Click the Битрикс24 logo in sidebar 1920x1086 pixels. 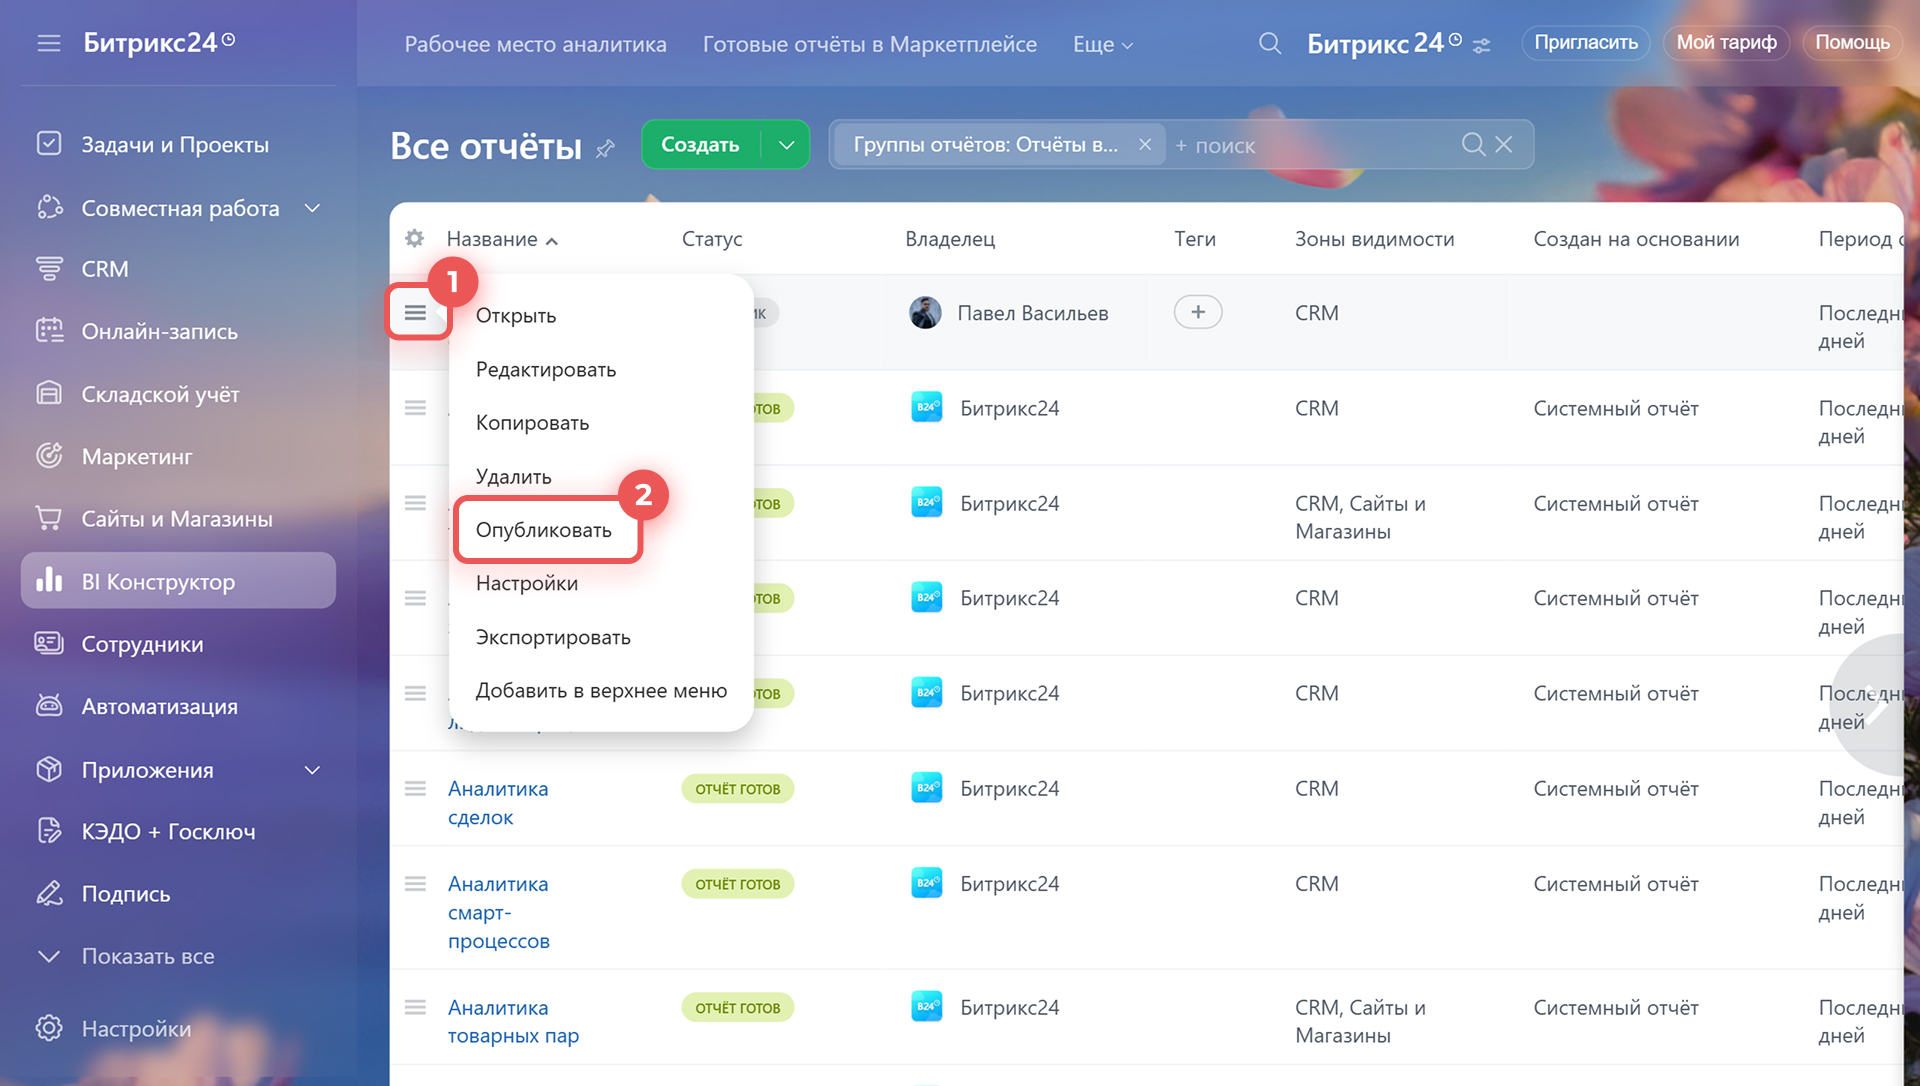tap(158, 42)
